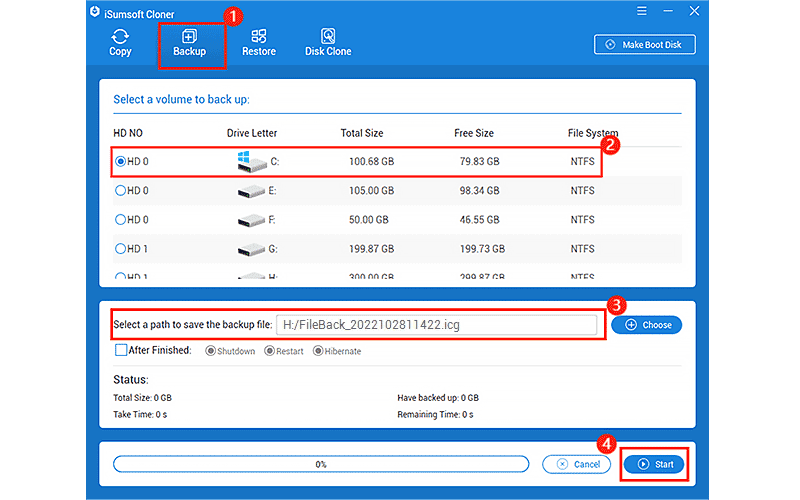Click the 0% backup progress bar
The height and width of the screenshot is (500, 800).
pyautogui.click(x=321, y=464)
